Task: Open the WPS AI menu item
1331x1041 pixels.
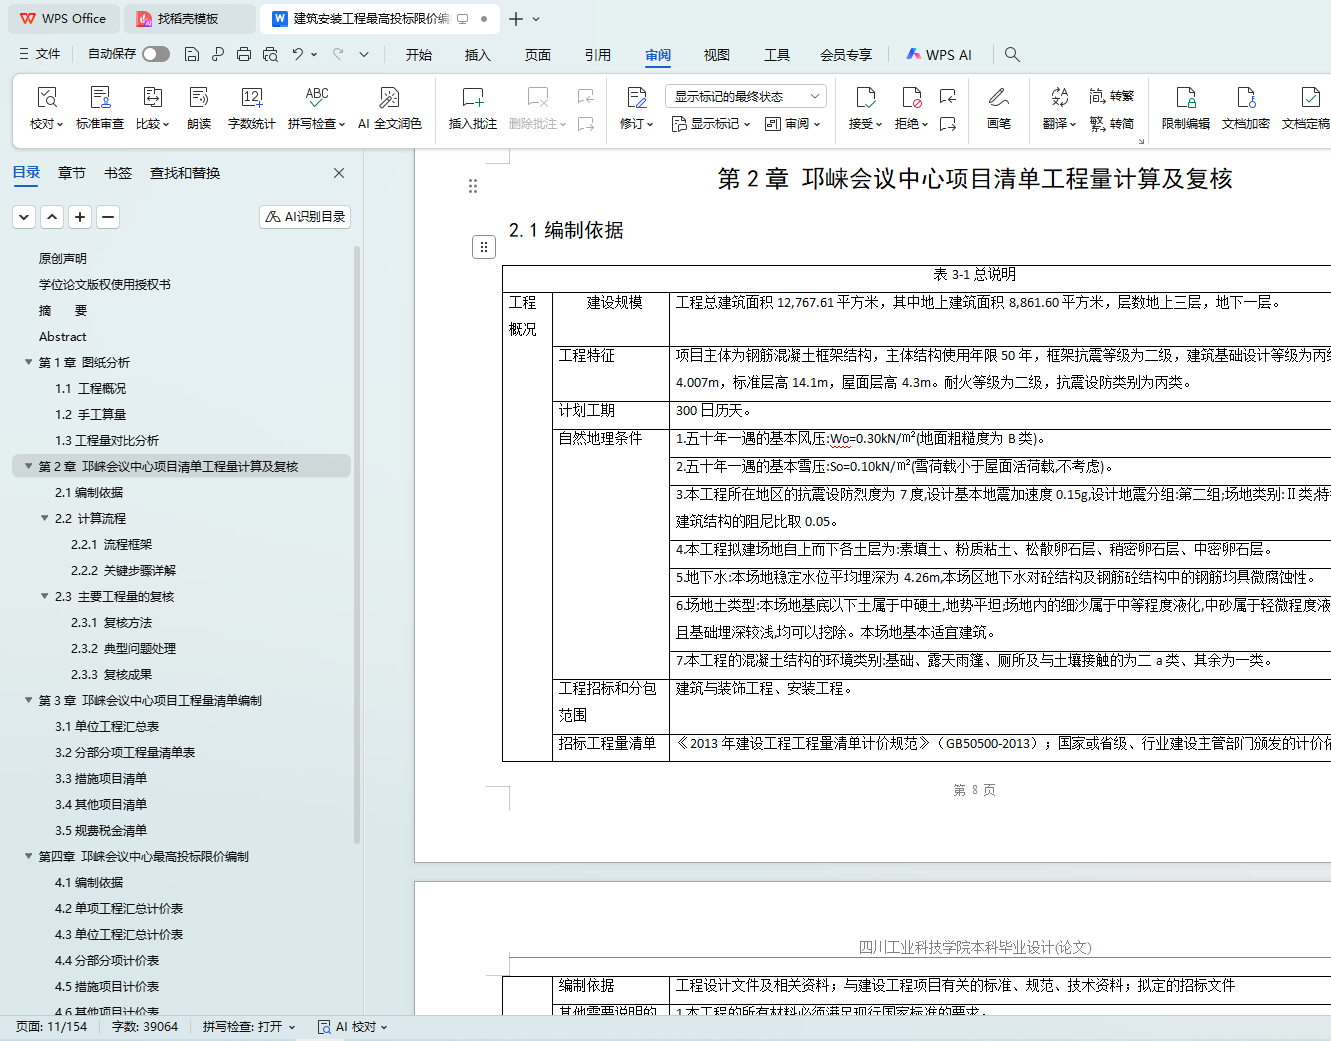Action: click(x=938, y=55)
